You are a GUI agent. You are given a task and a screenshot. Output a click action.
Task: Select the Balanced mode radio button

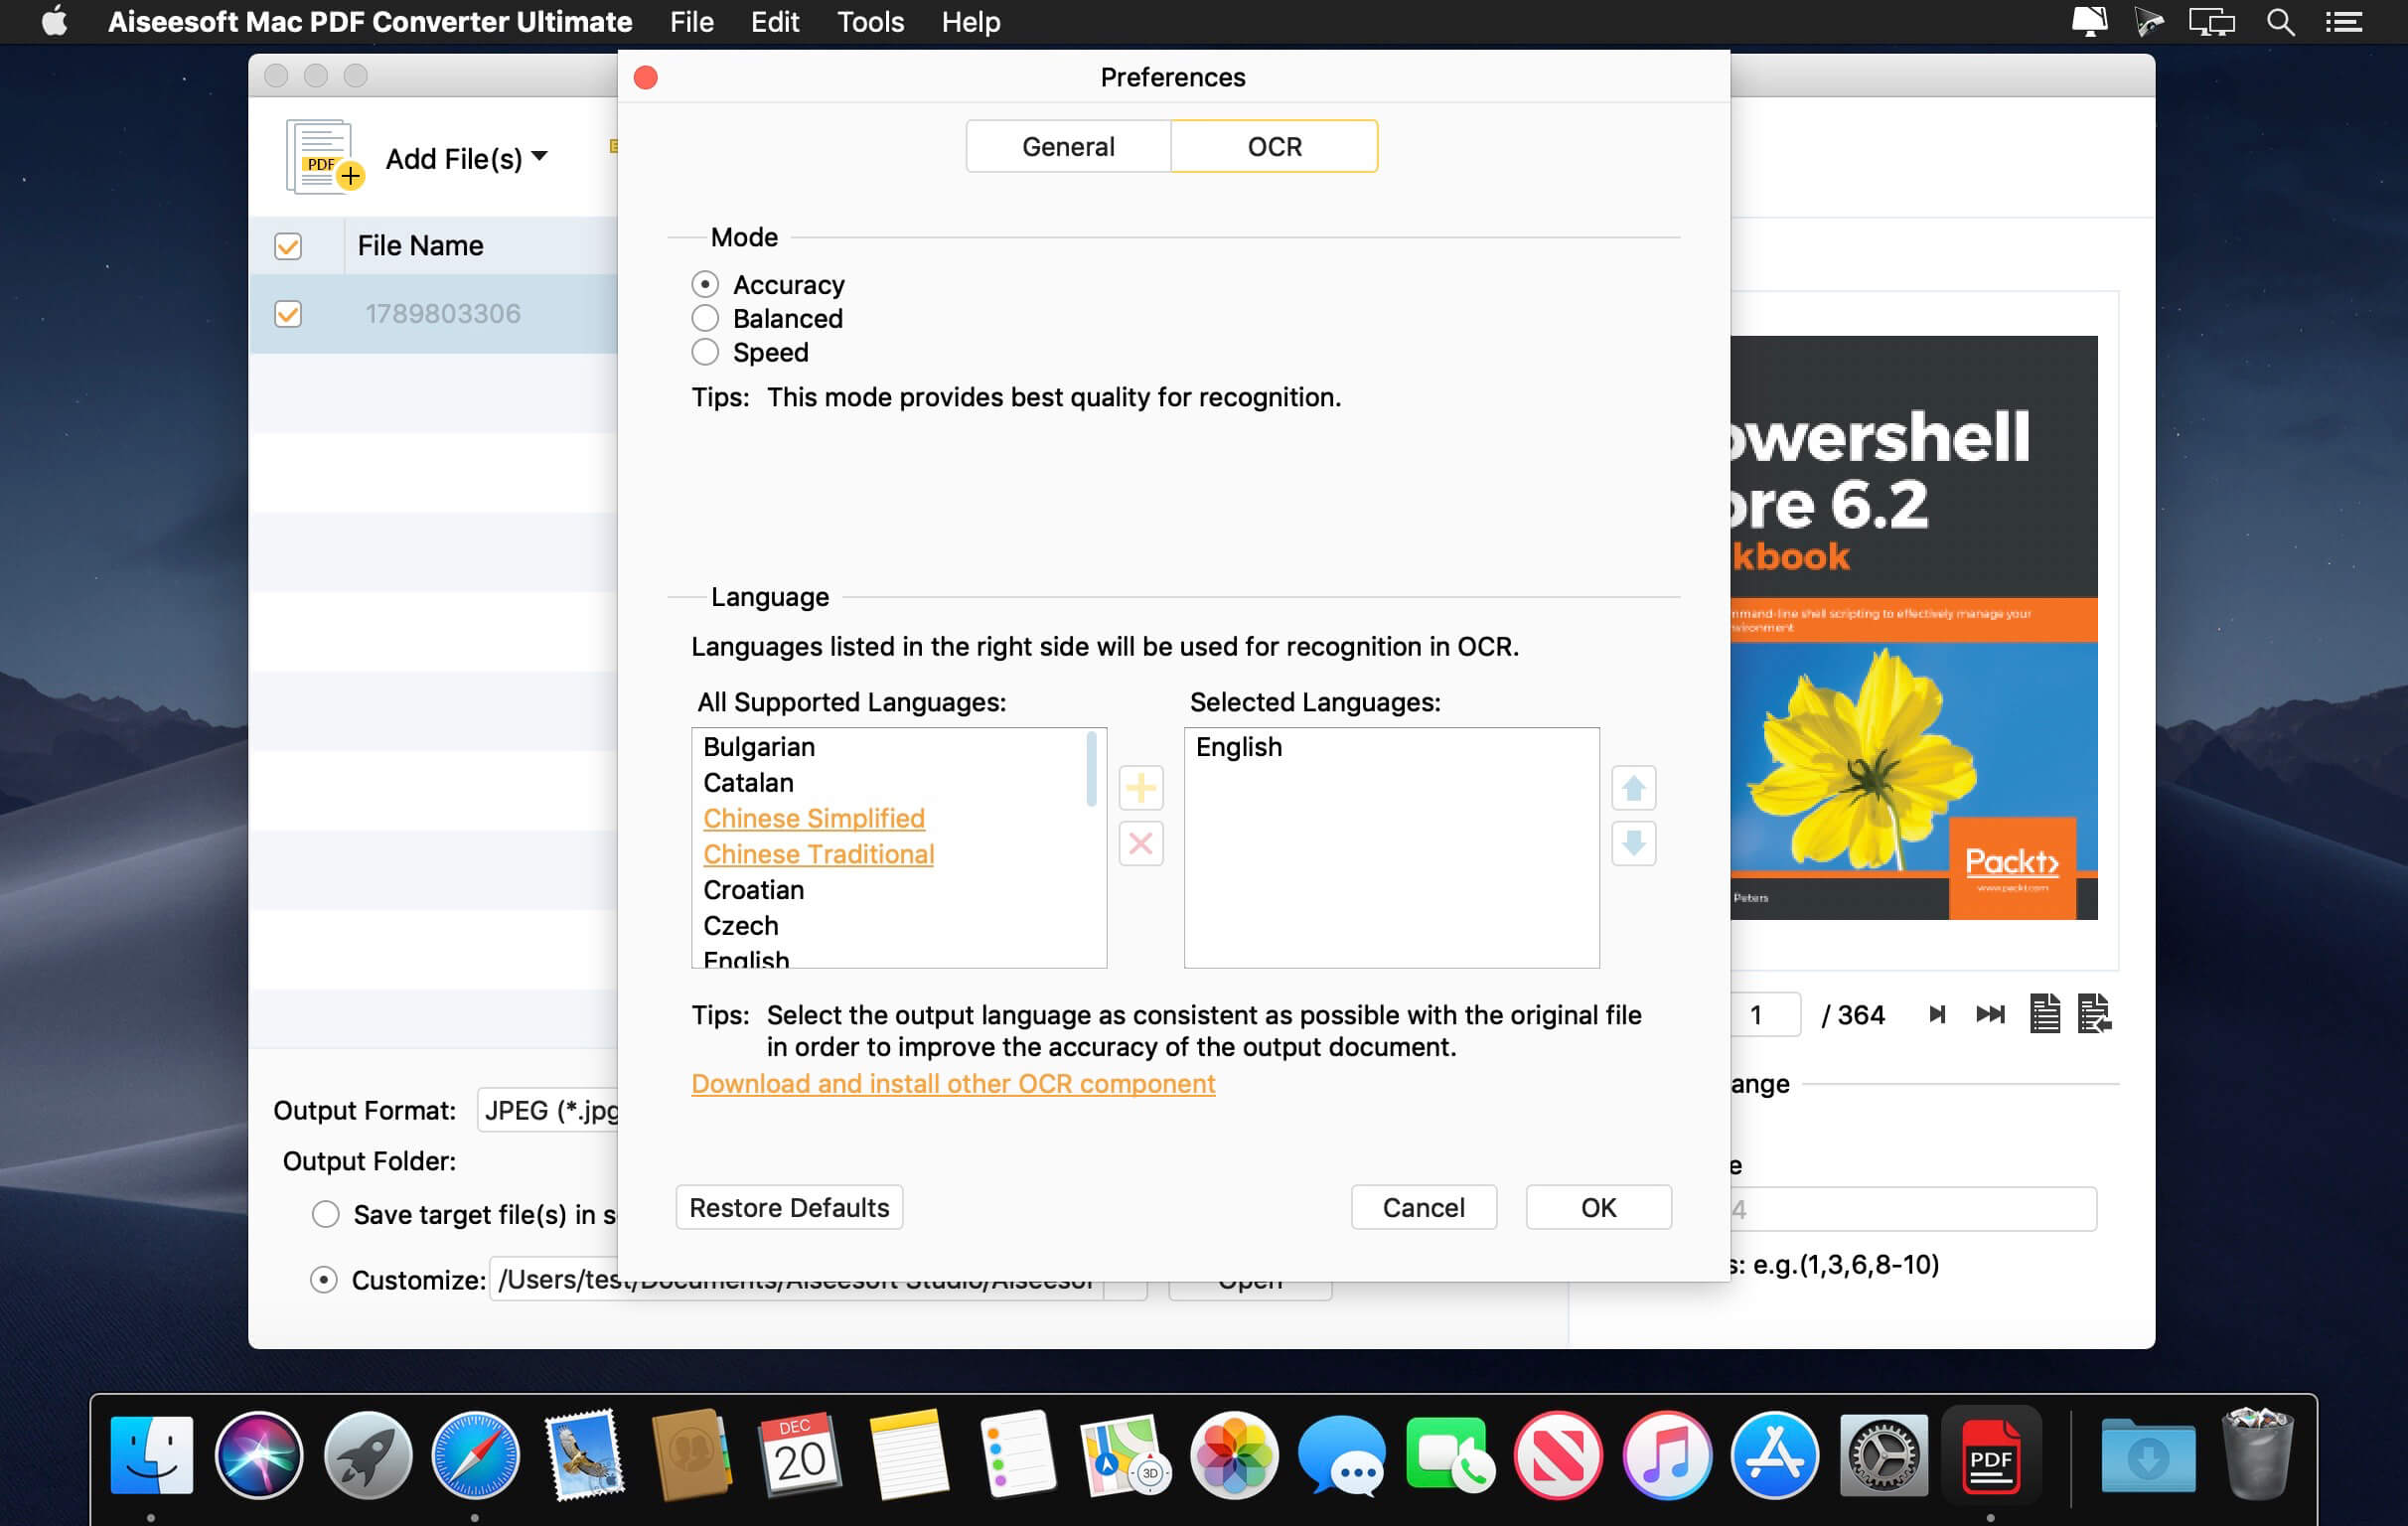point(705,318)
